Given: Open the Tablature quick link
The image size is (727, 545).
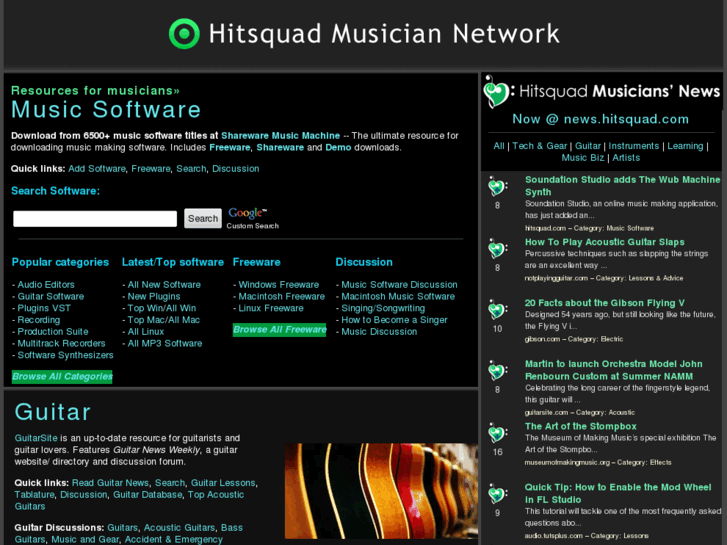Looking at the screenshot, I should click(x=34, y=495).
